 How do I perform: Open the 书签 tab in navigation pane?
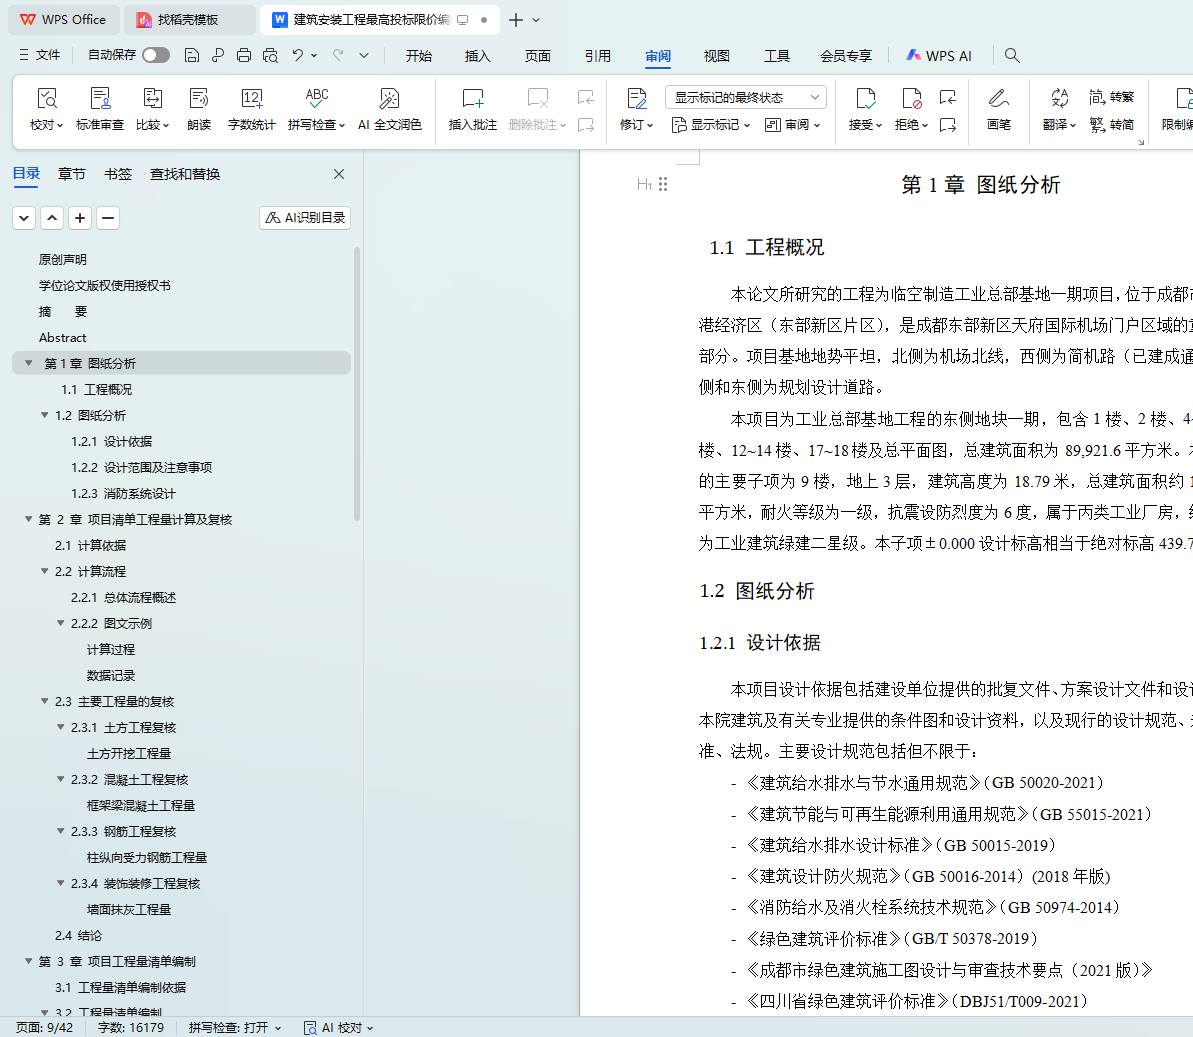click(x=118, y=174)
